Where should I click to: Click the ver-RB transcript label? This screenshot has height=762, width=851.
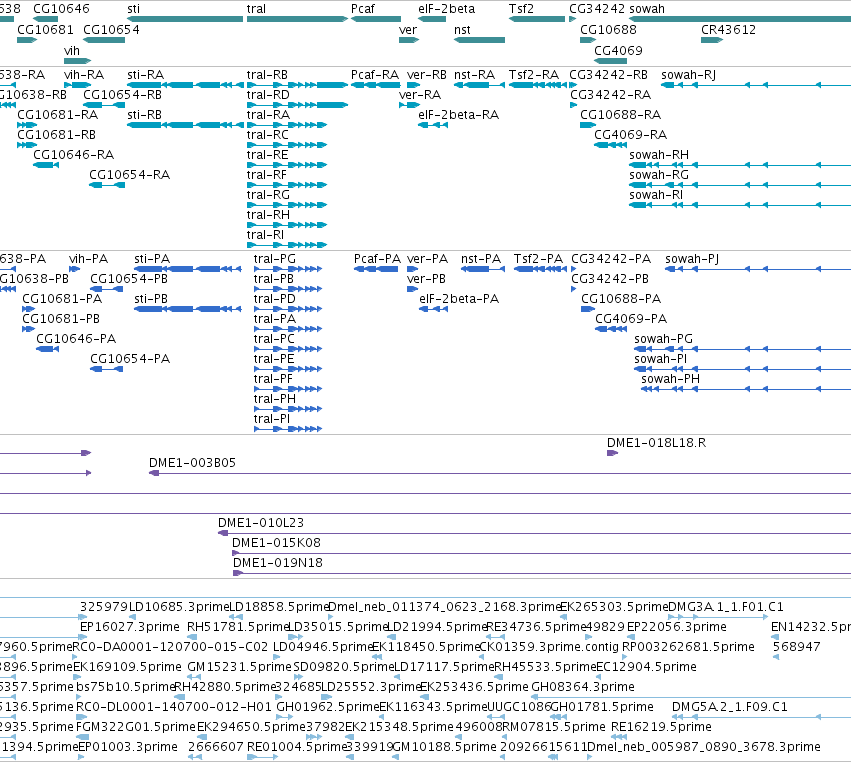click(427, 75)
